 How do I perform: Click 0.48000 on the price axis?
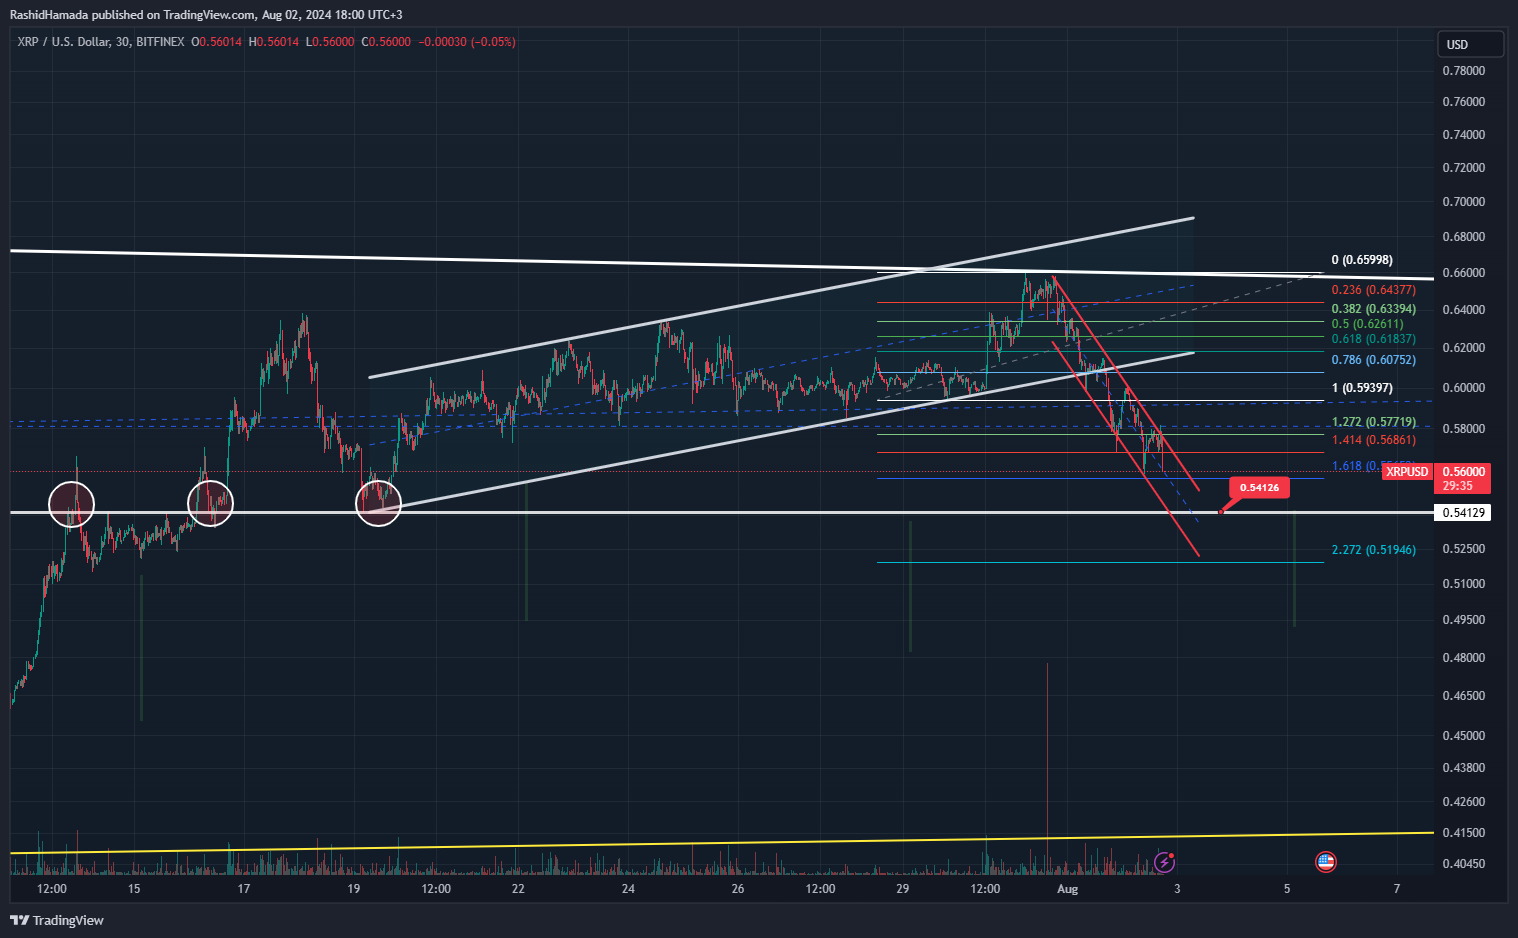tap(1463, 658)
